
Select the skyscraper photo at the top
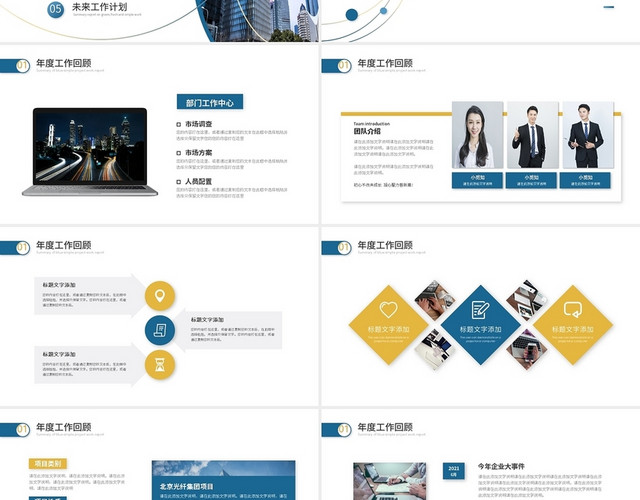pos(258,20)
